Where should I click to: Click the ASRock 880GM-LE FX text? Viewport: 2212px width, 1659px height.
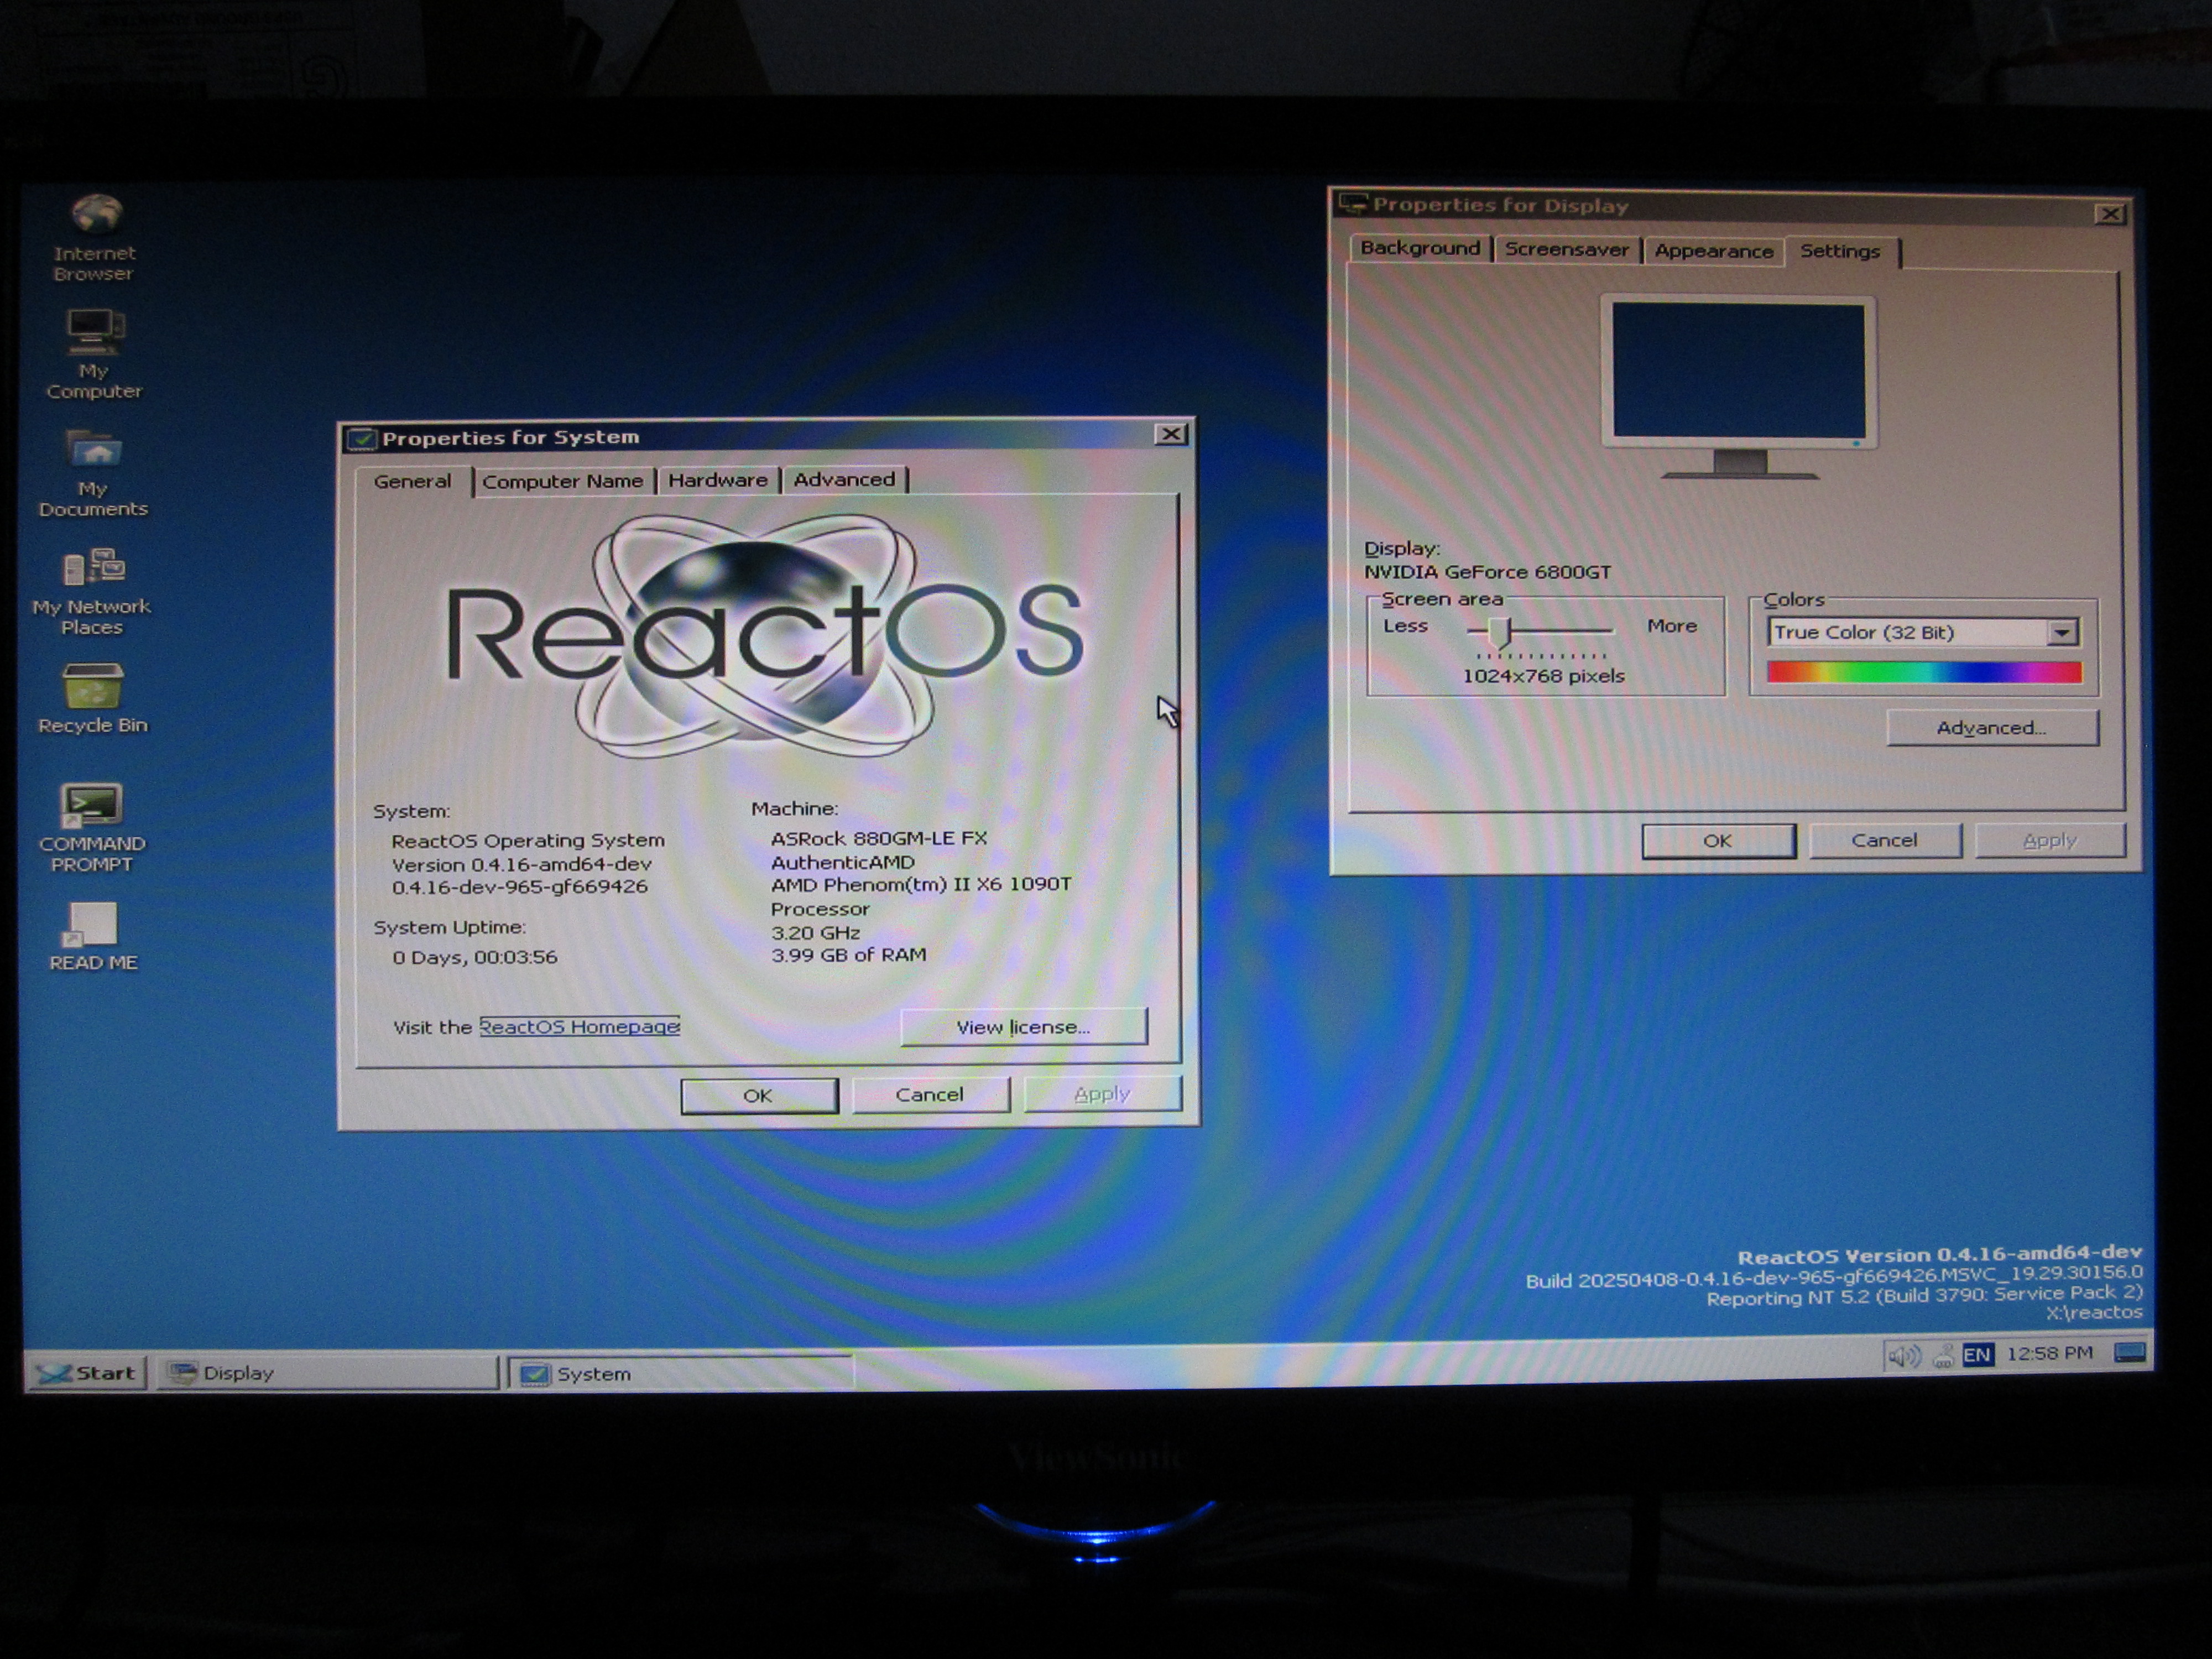pos(879,838)
